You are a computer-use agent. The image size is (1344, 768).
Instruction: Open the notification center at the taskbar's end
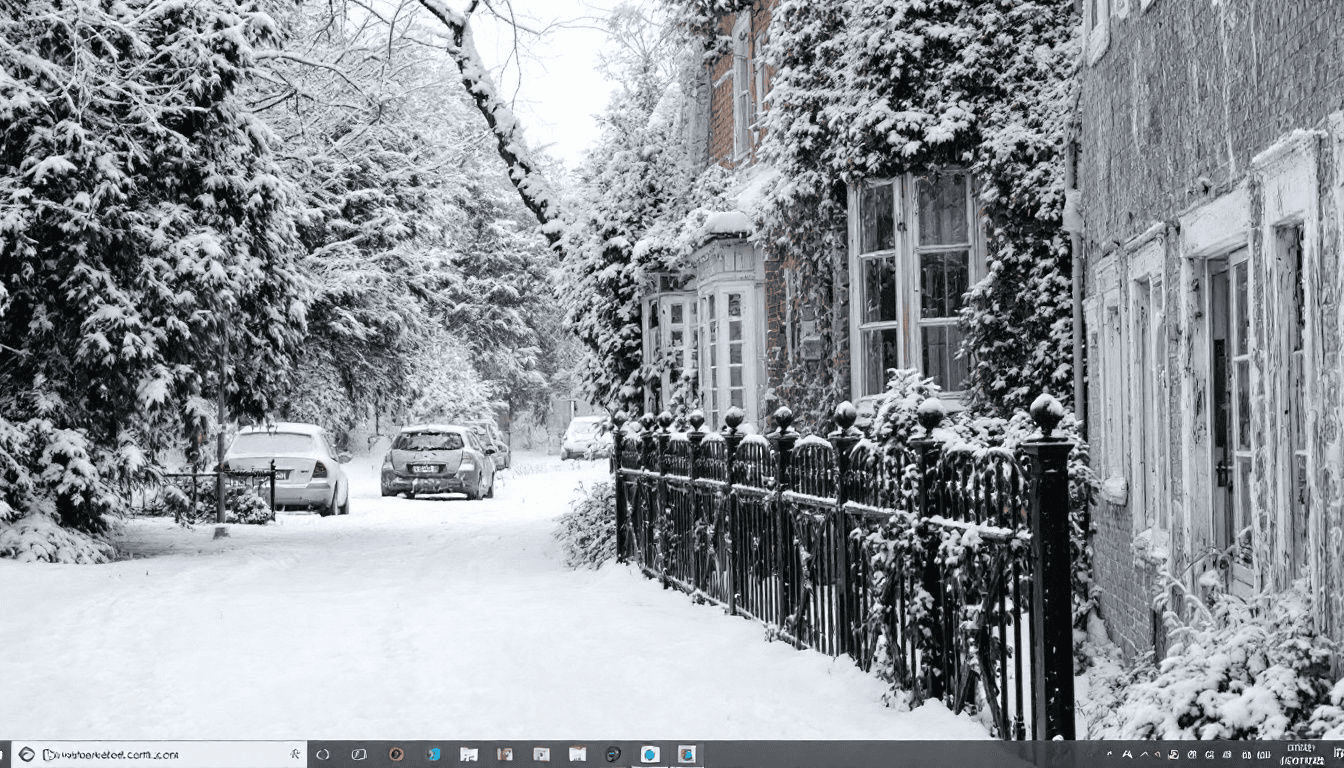pos(1336,754)
